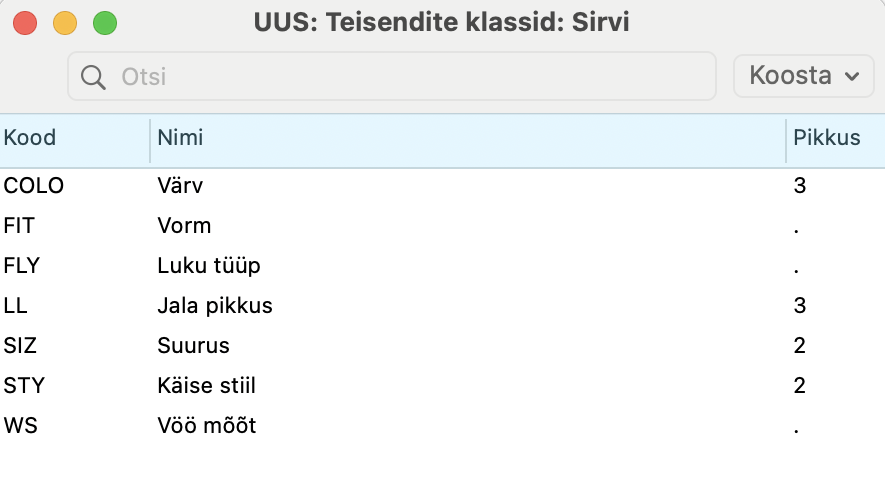The image size is (885, 477).
Task: Sort by the Kood column header
Action: click(75, 138)
